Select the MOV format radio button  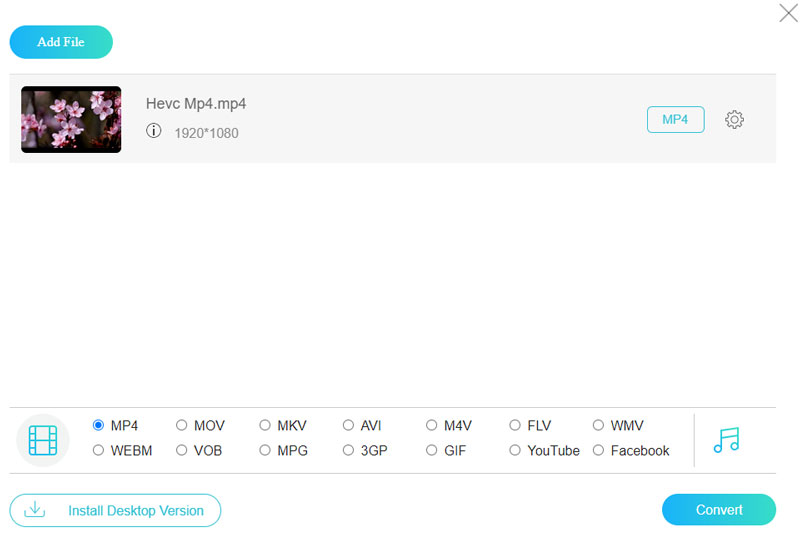(182, 425)
